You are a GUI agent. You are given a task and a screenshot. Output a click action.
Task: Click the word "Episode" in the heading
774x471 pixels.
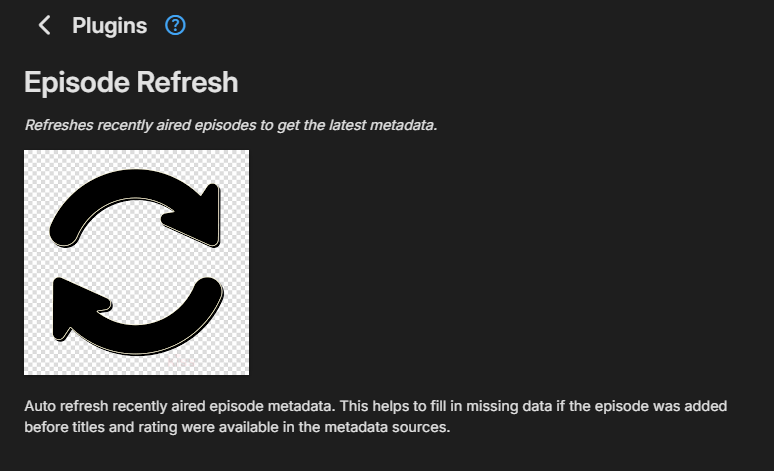click(x=75, y=82)
